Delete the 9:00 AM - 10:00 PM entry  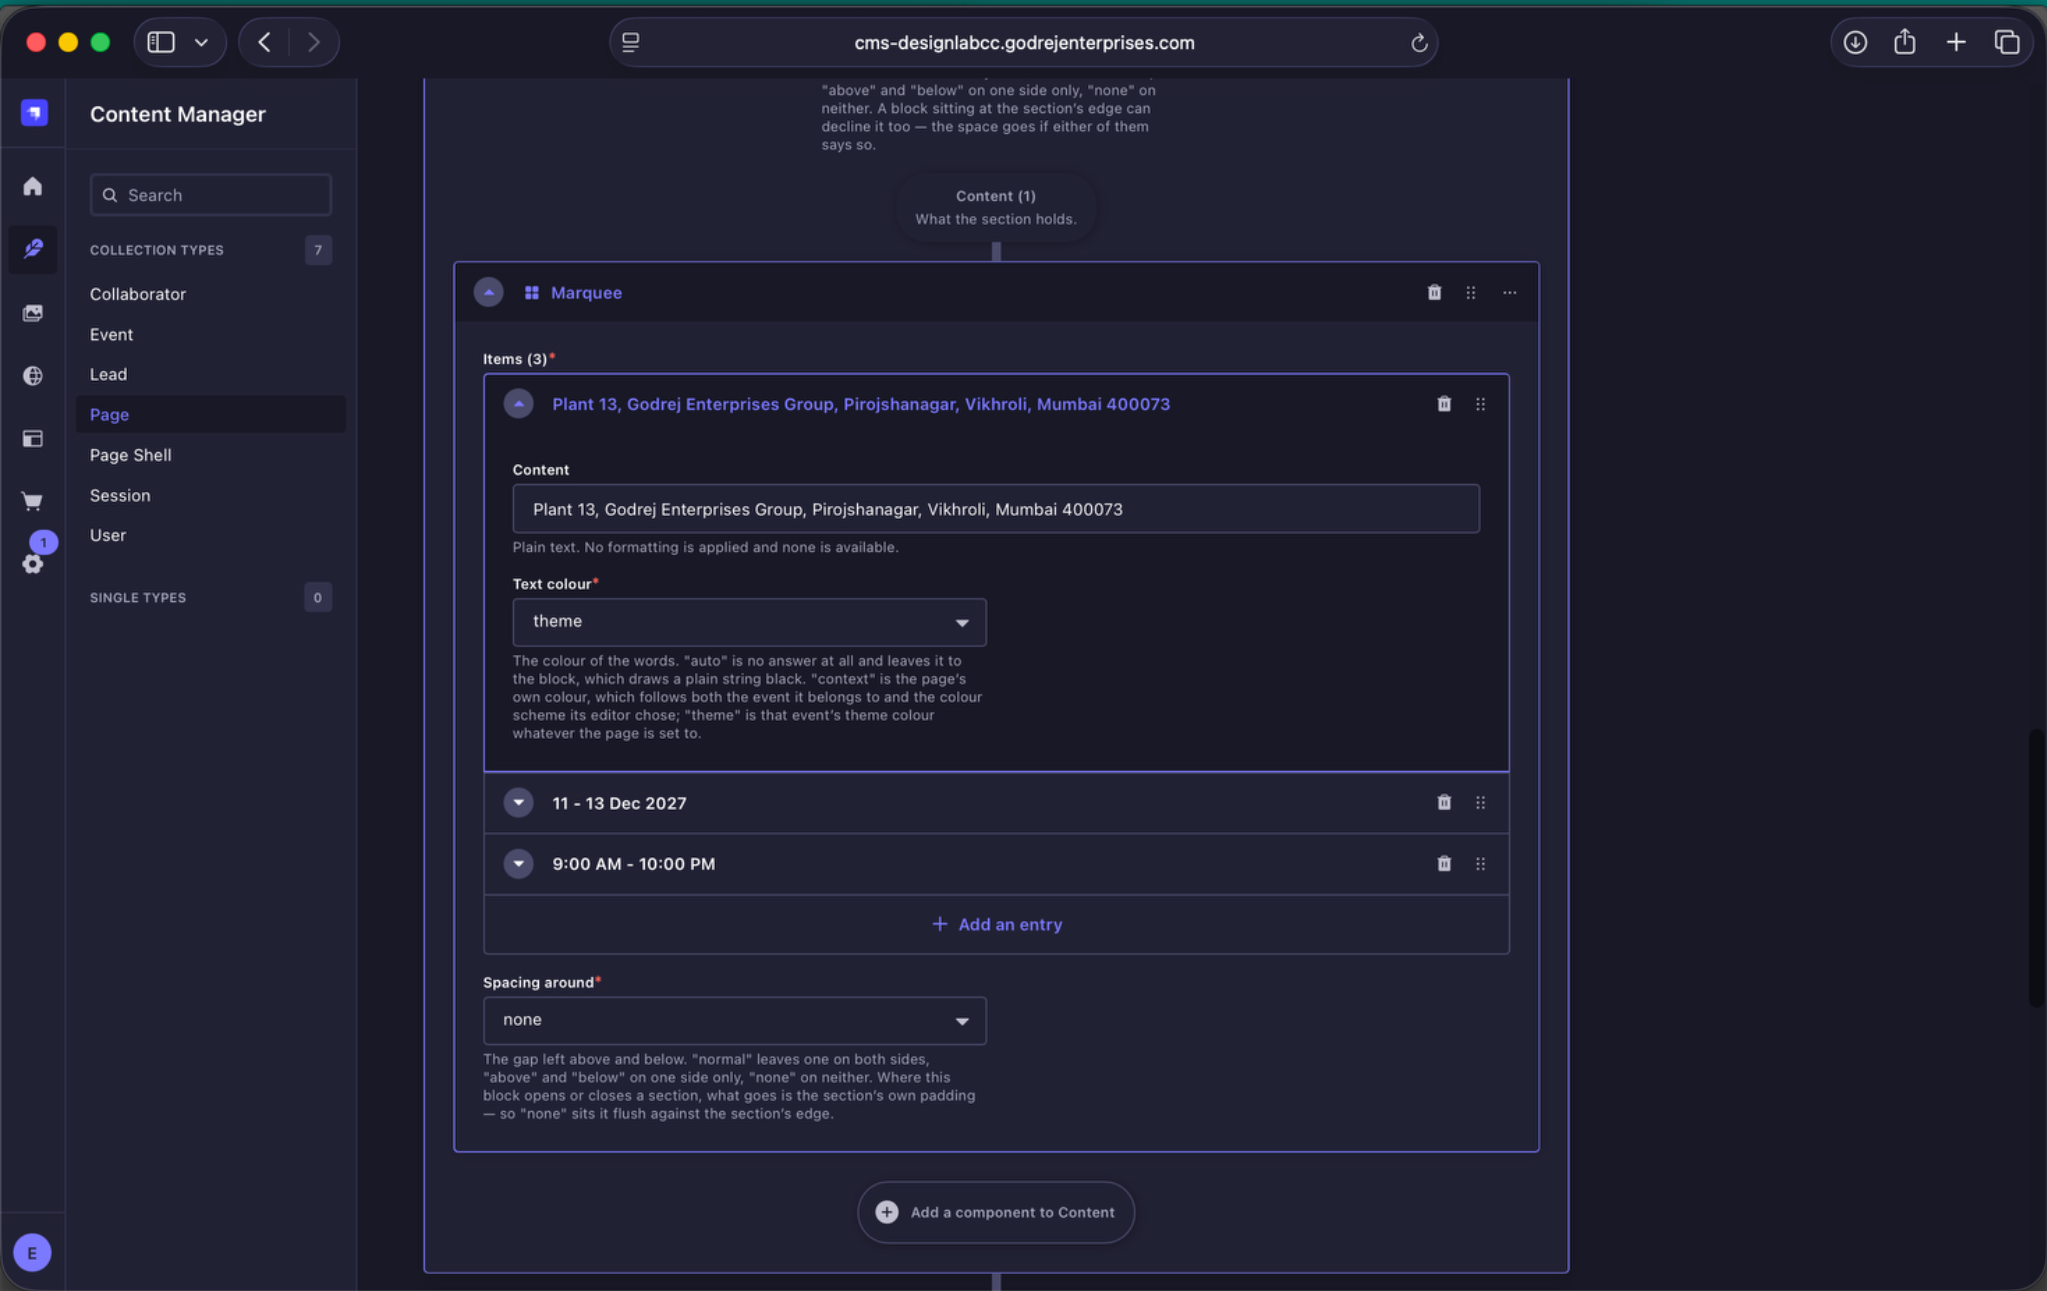click(1443, 863)
